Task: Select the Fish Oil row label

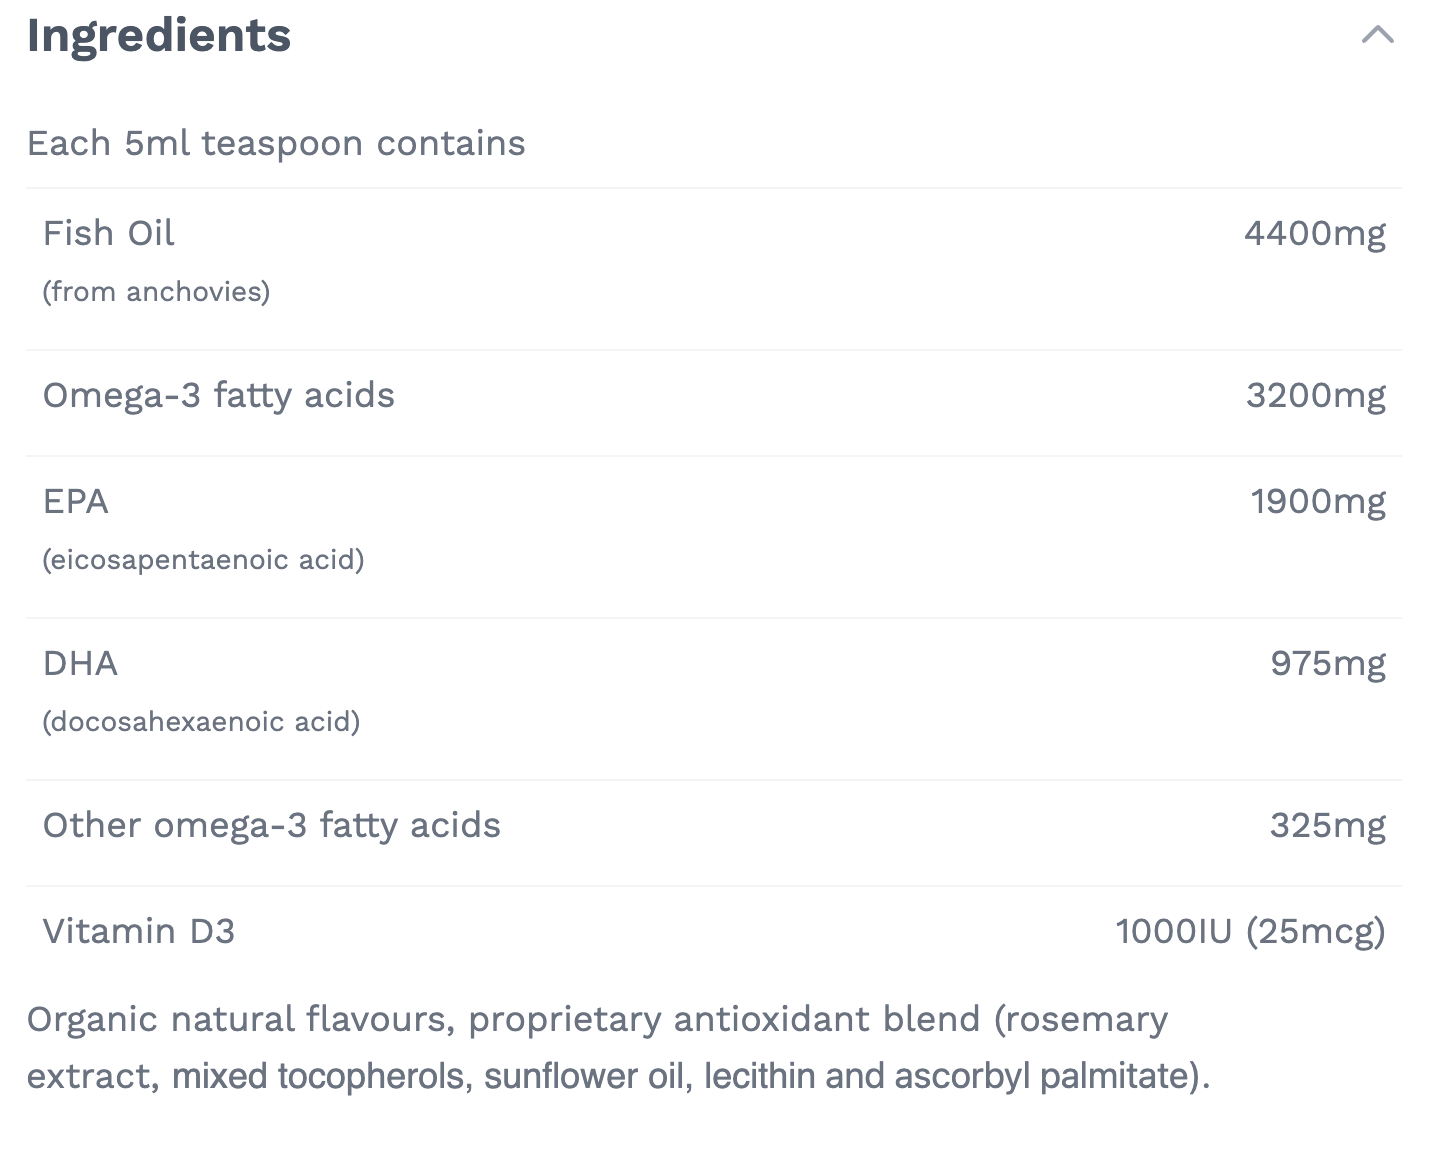Action: click(x=108, y=234)
